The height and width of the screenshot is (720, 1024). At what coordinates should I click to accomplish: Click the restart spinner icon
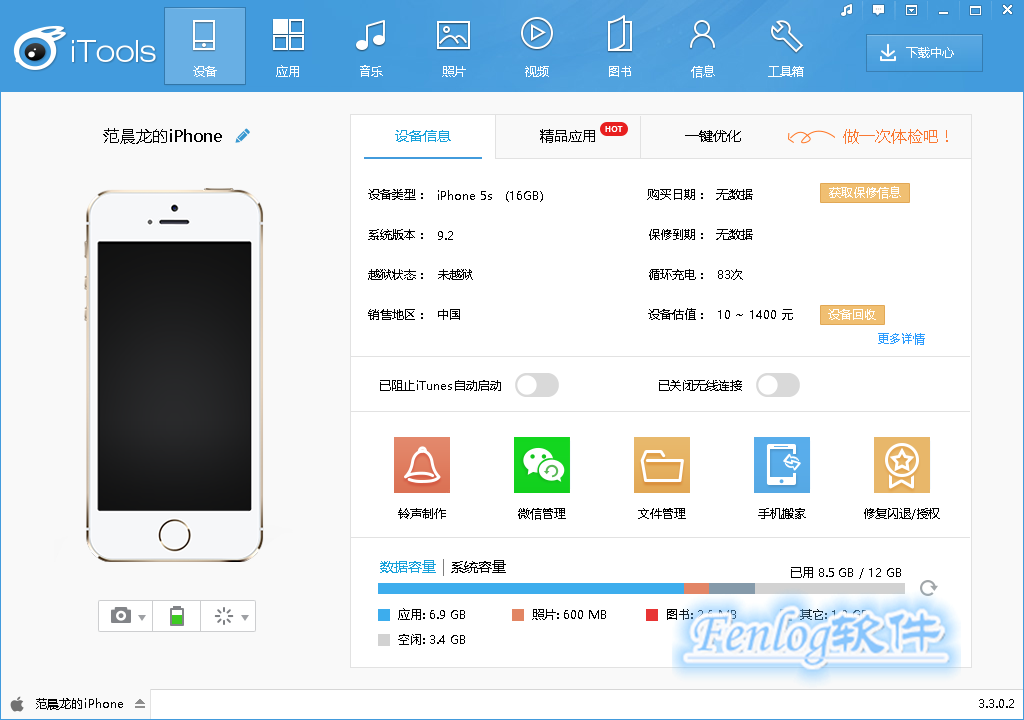(x=223, y=615)
